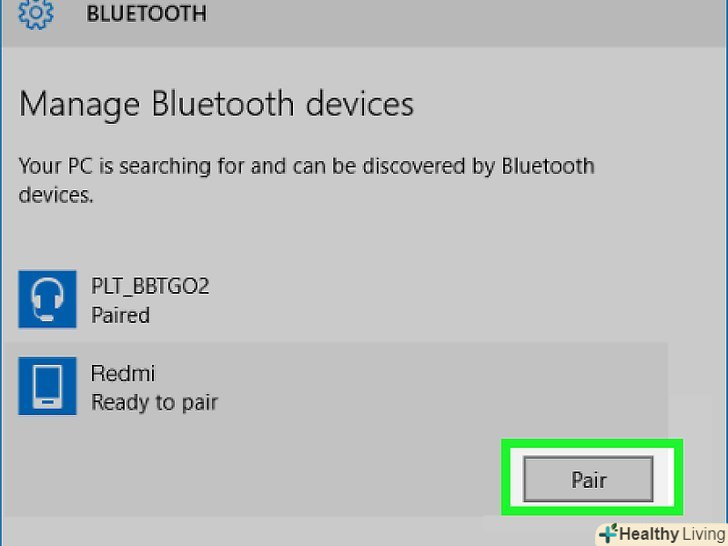Select the PLT_BBTGO2 device name
The width and height of the screenshot is (728, 546).
pos(150,286)
